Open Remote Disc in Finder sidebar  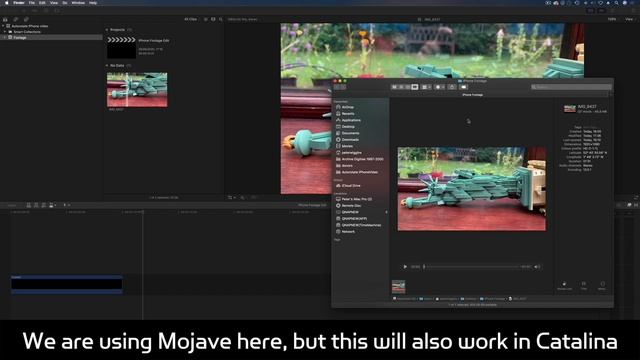point(351,206)
